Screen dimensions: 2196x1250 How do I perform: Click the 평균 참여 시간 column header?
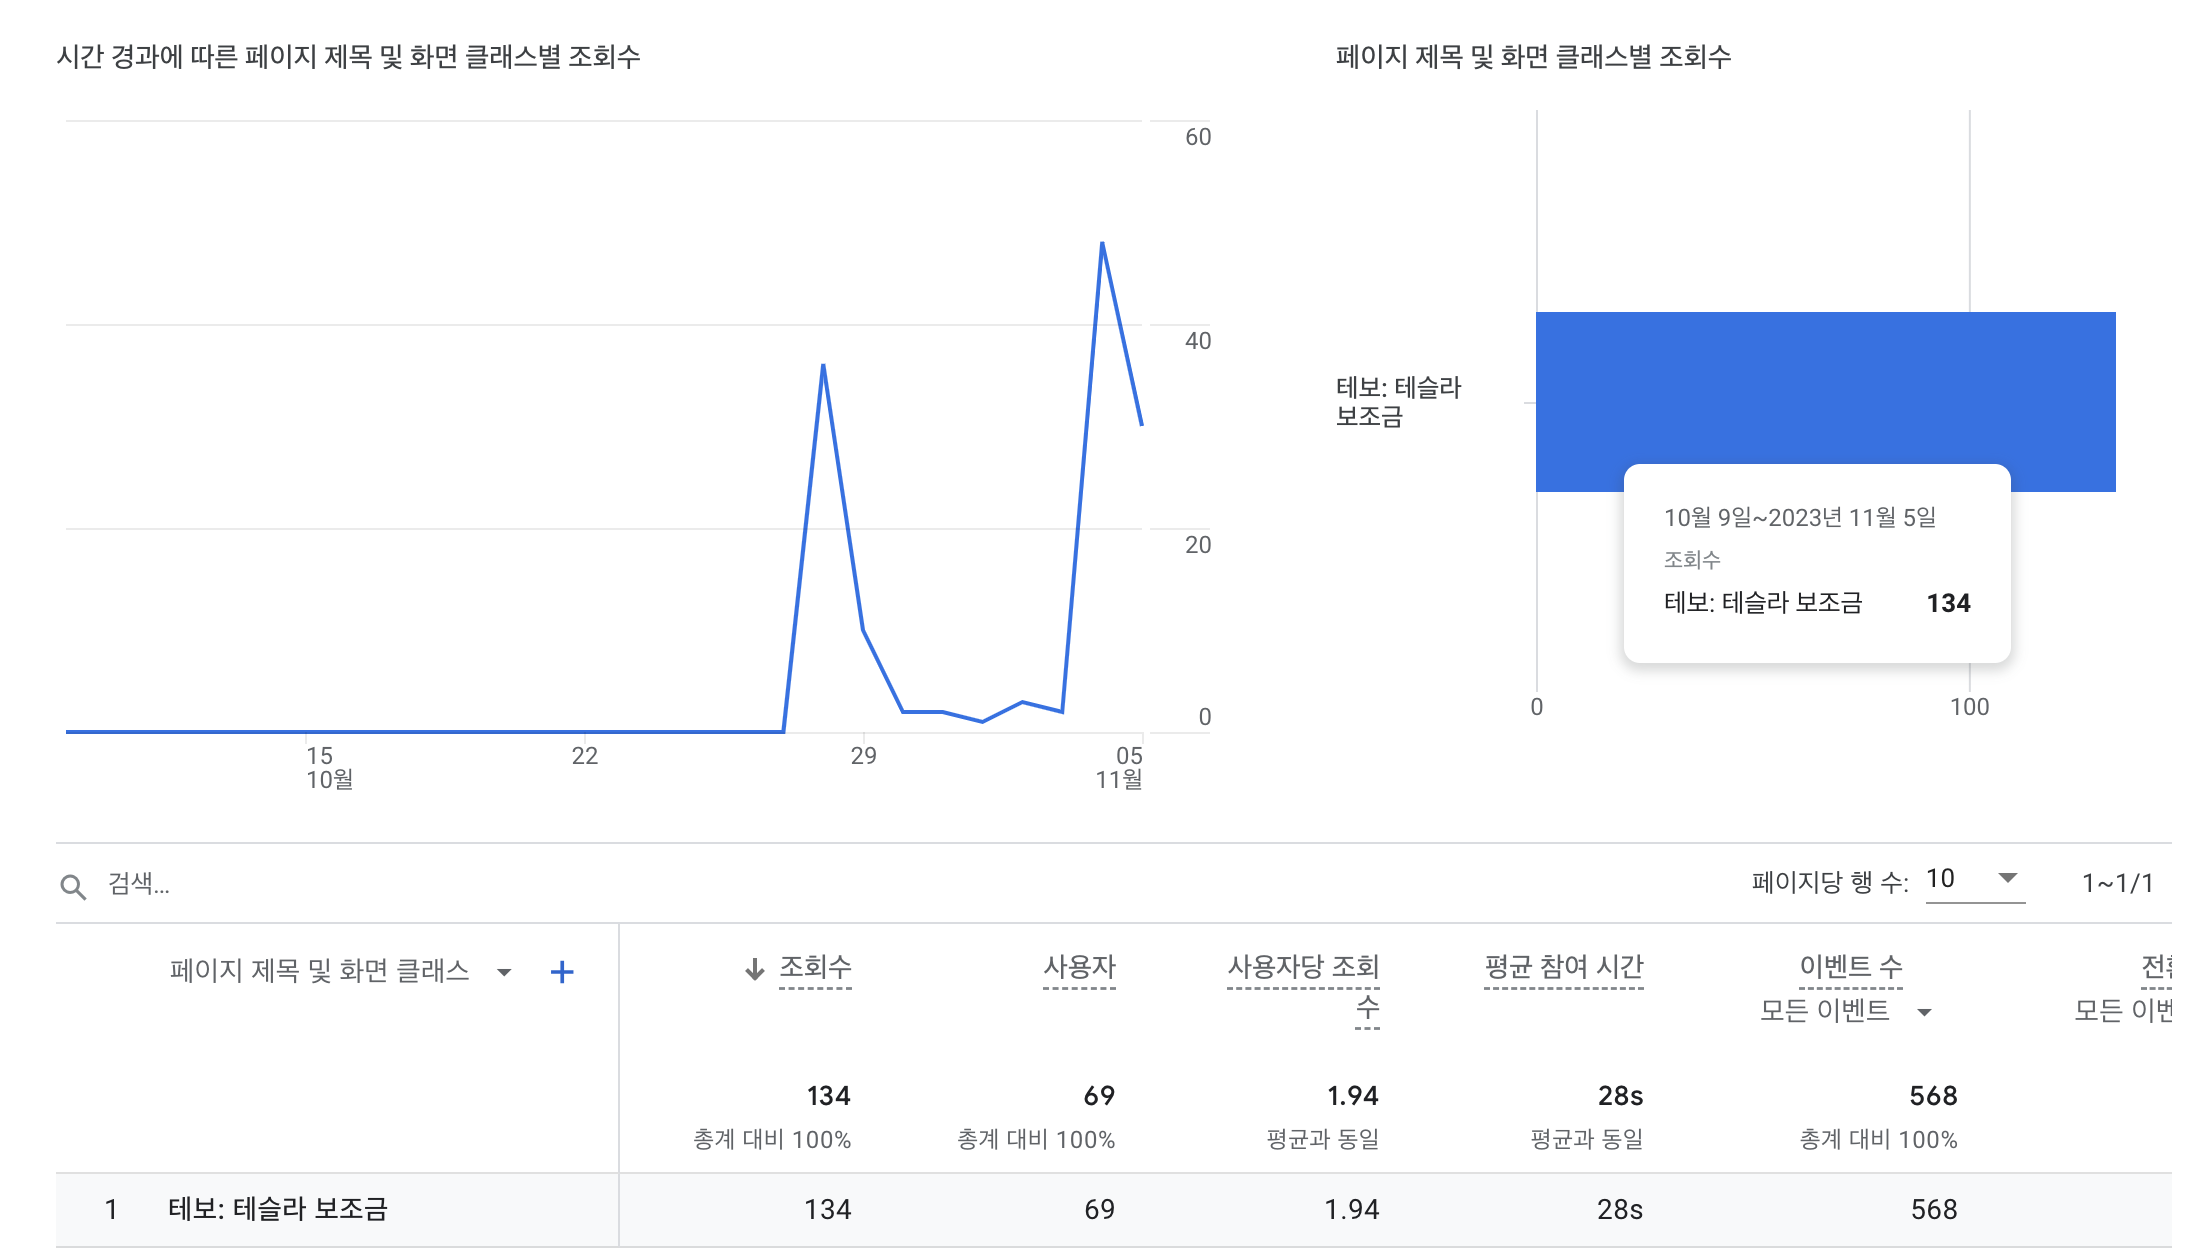coord(1564,967)
